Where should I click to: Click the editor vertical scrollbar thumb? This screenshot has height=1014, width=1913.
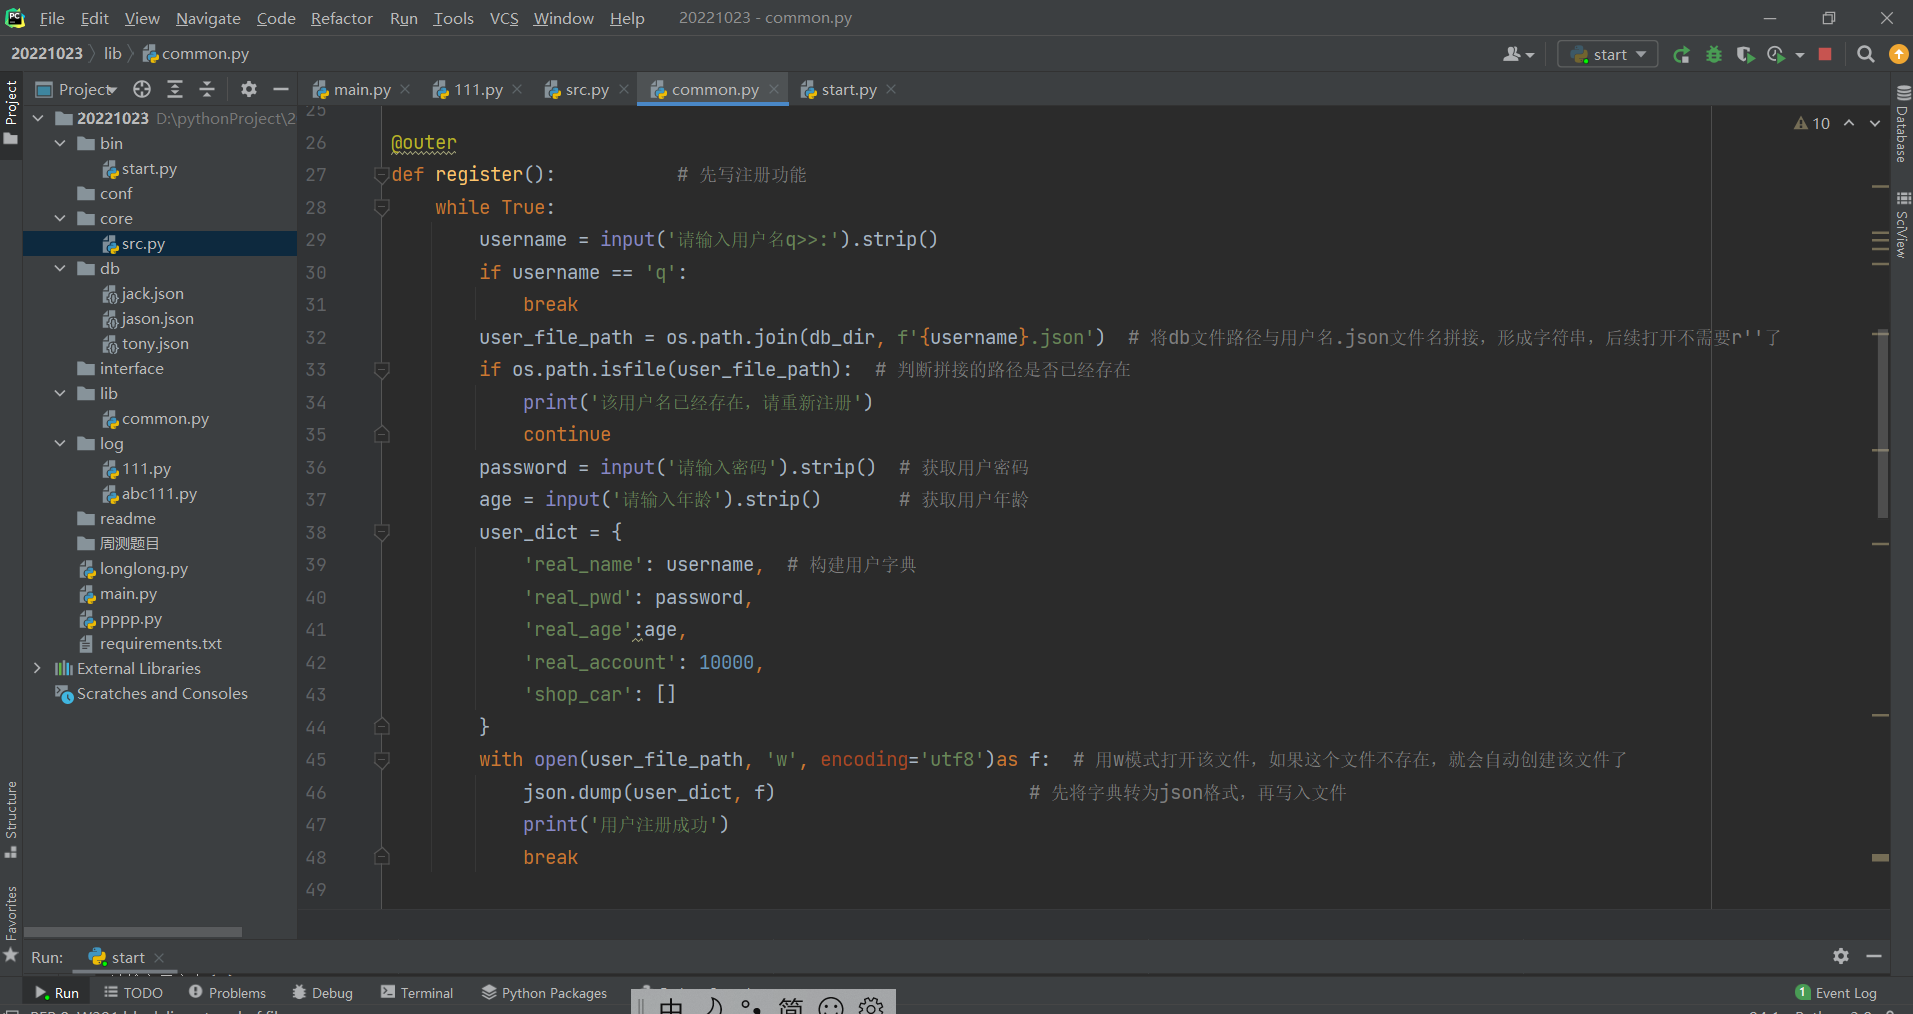click(x=1882, y=425)
